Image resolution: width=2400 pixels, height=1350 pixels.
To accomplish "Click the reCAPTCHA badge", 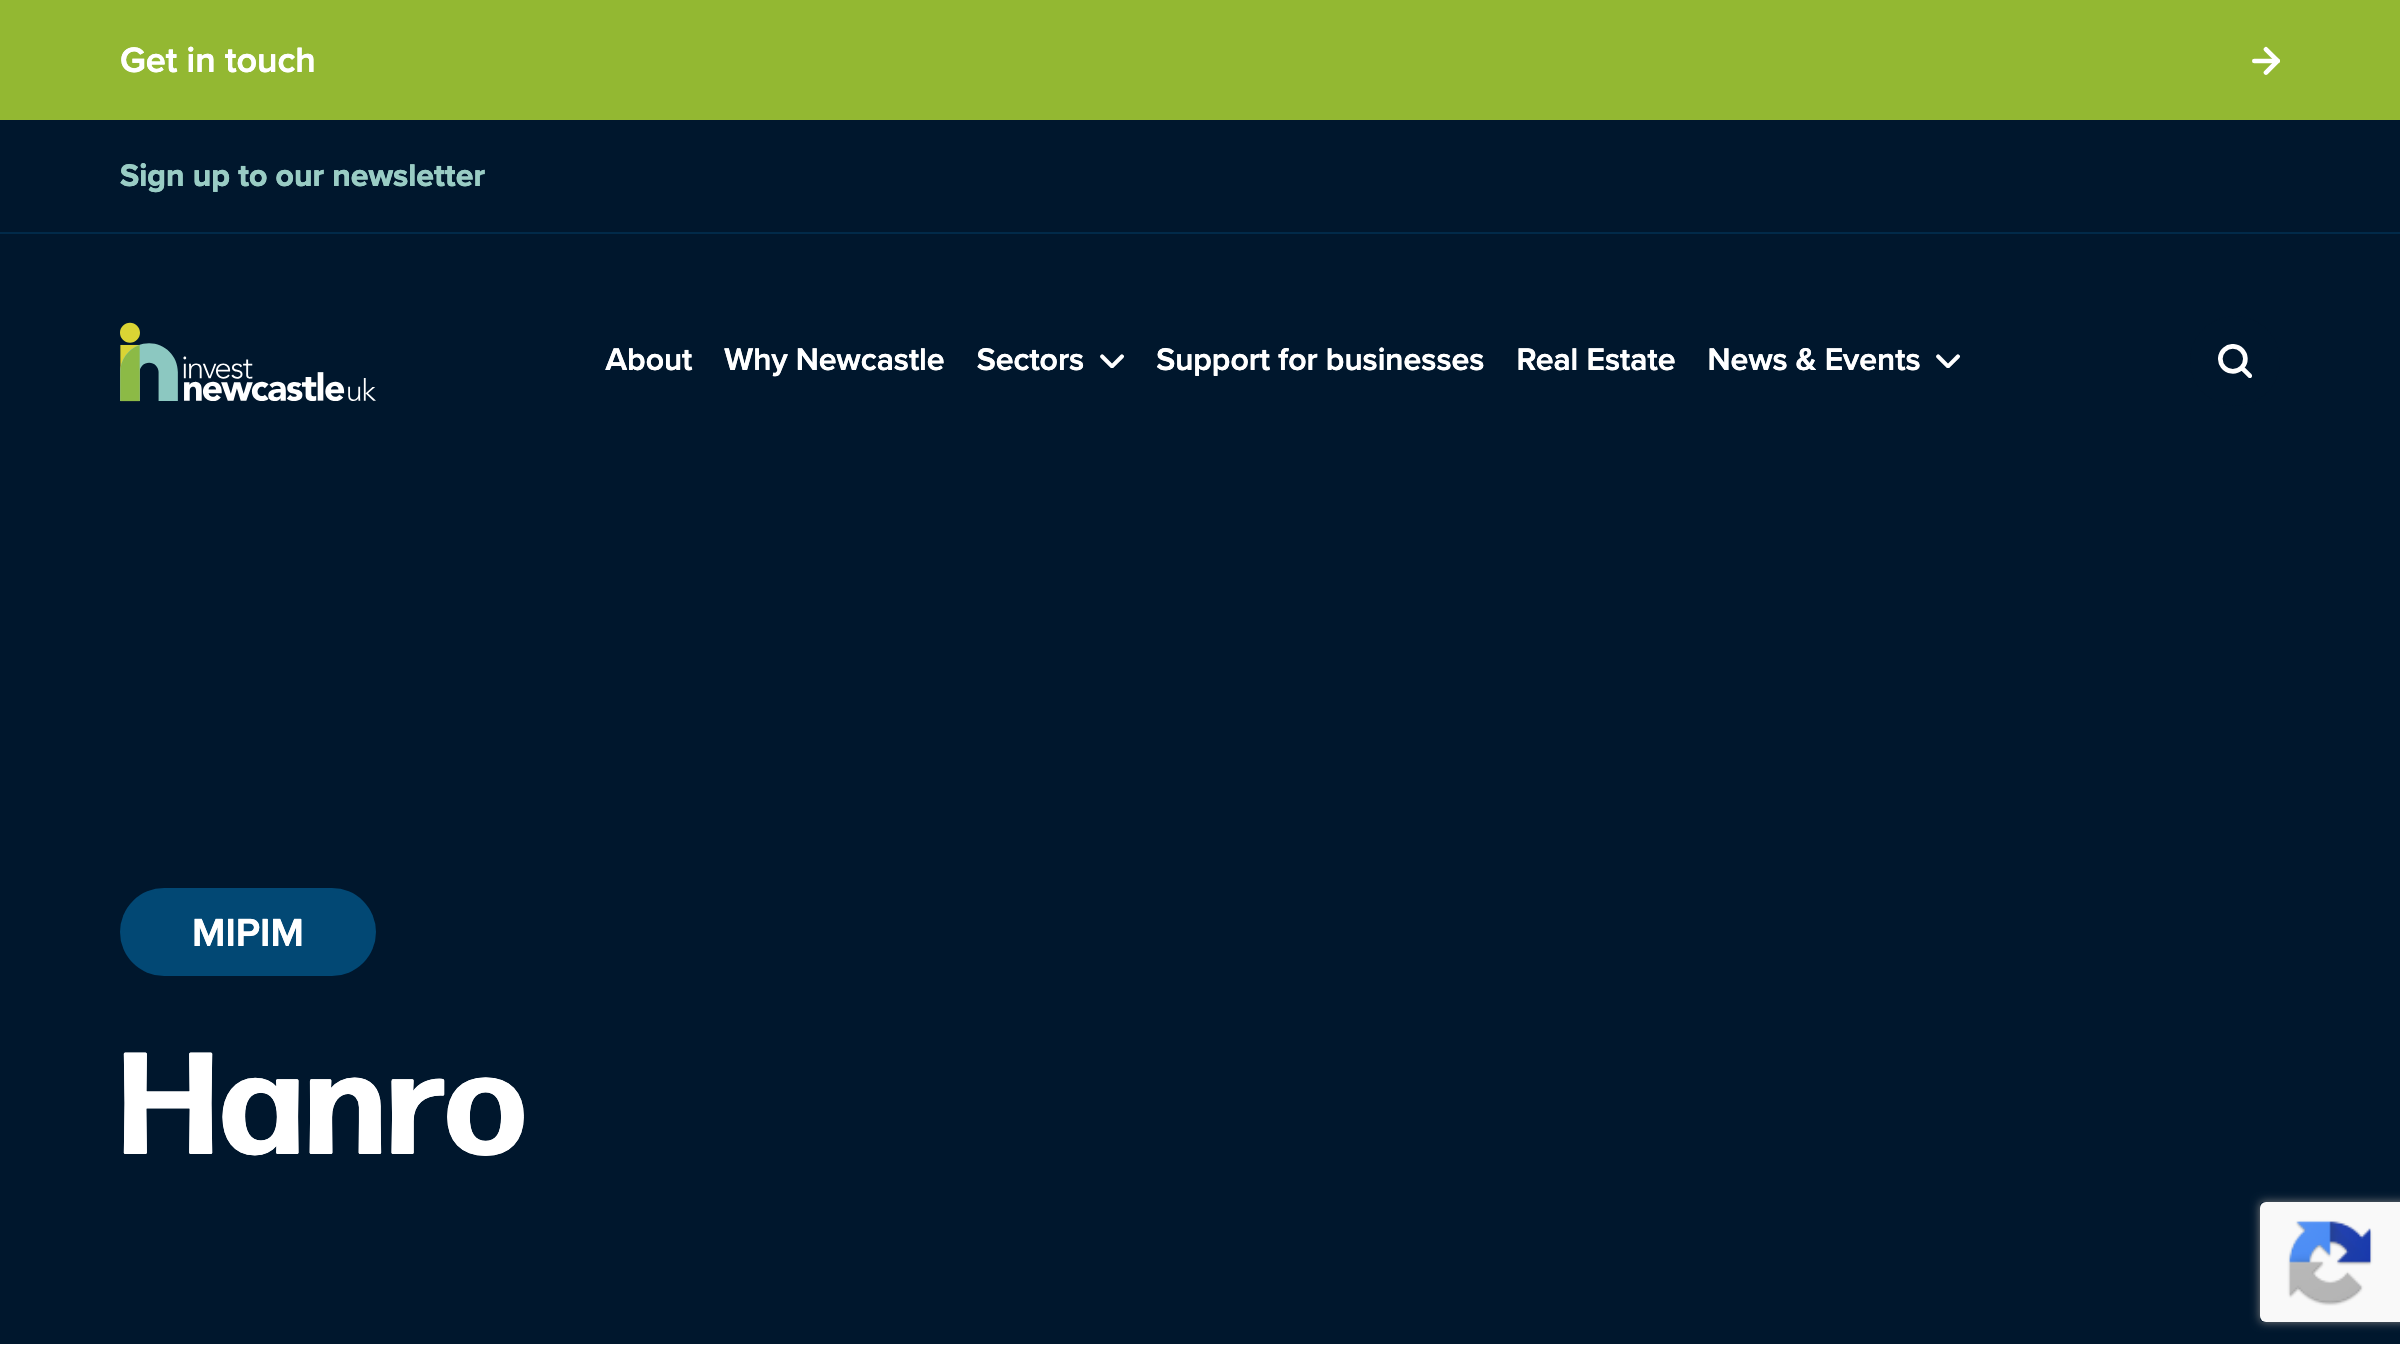I will 2330,1262.
